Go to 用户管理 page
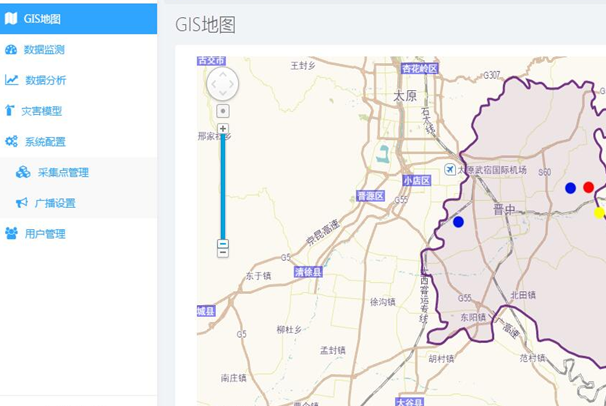This screenshot has height=406, width=606. (45, 234)
